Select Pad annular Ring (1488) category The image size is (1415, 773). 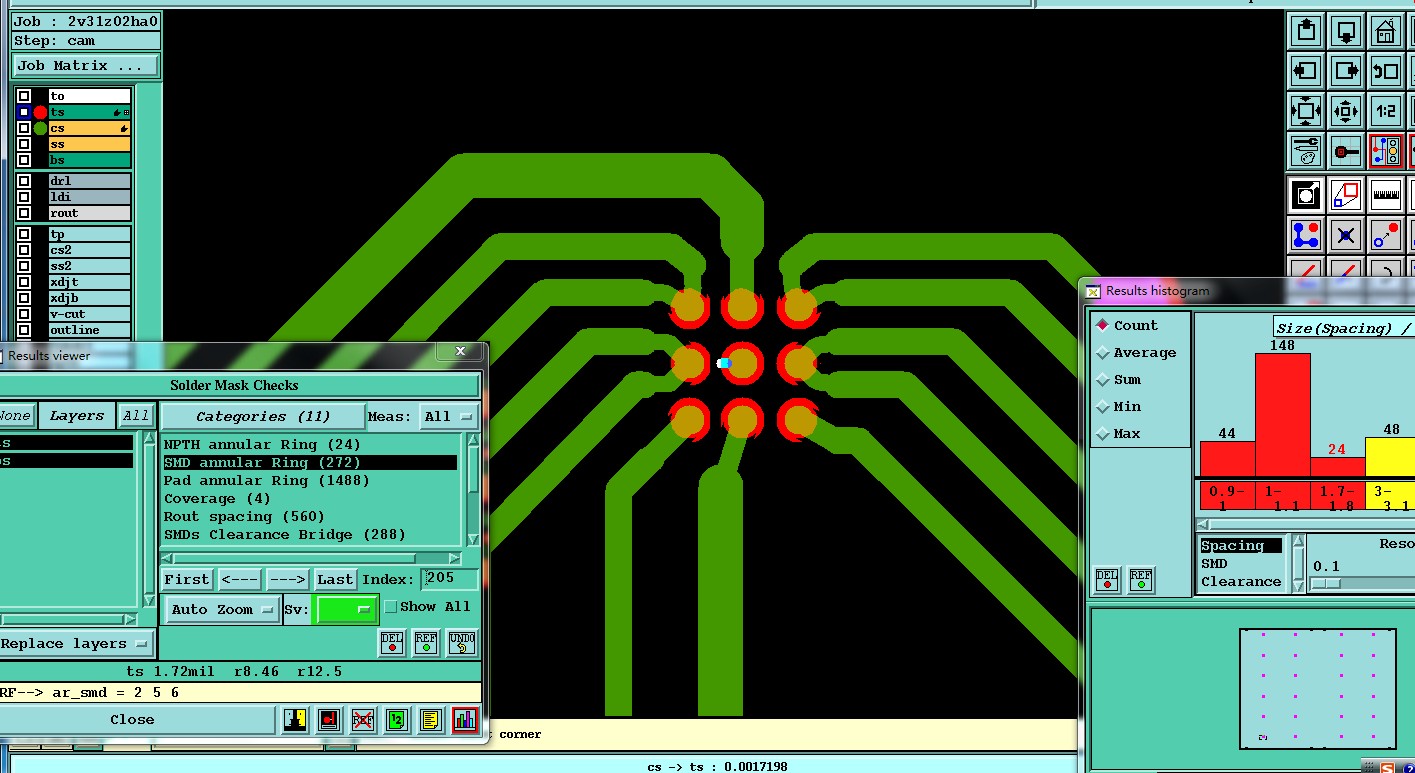(310, 480)
